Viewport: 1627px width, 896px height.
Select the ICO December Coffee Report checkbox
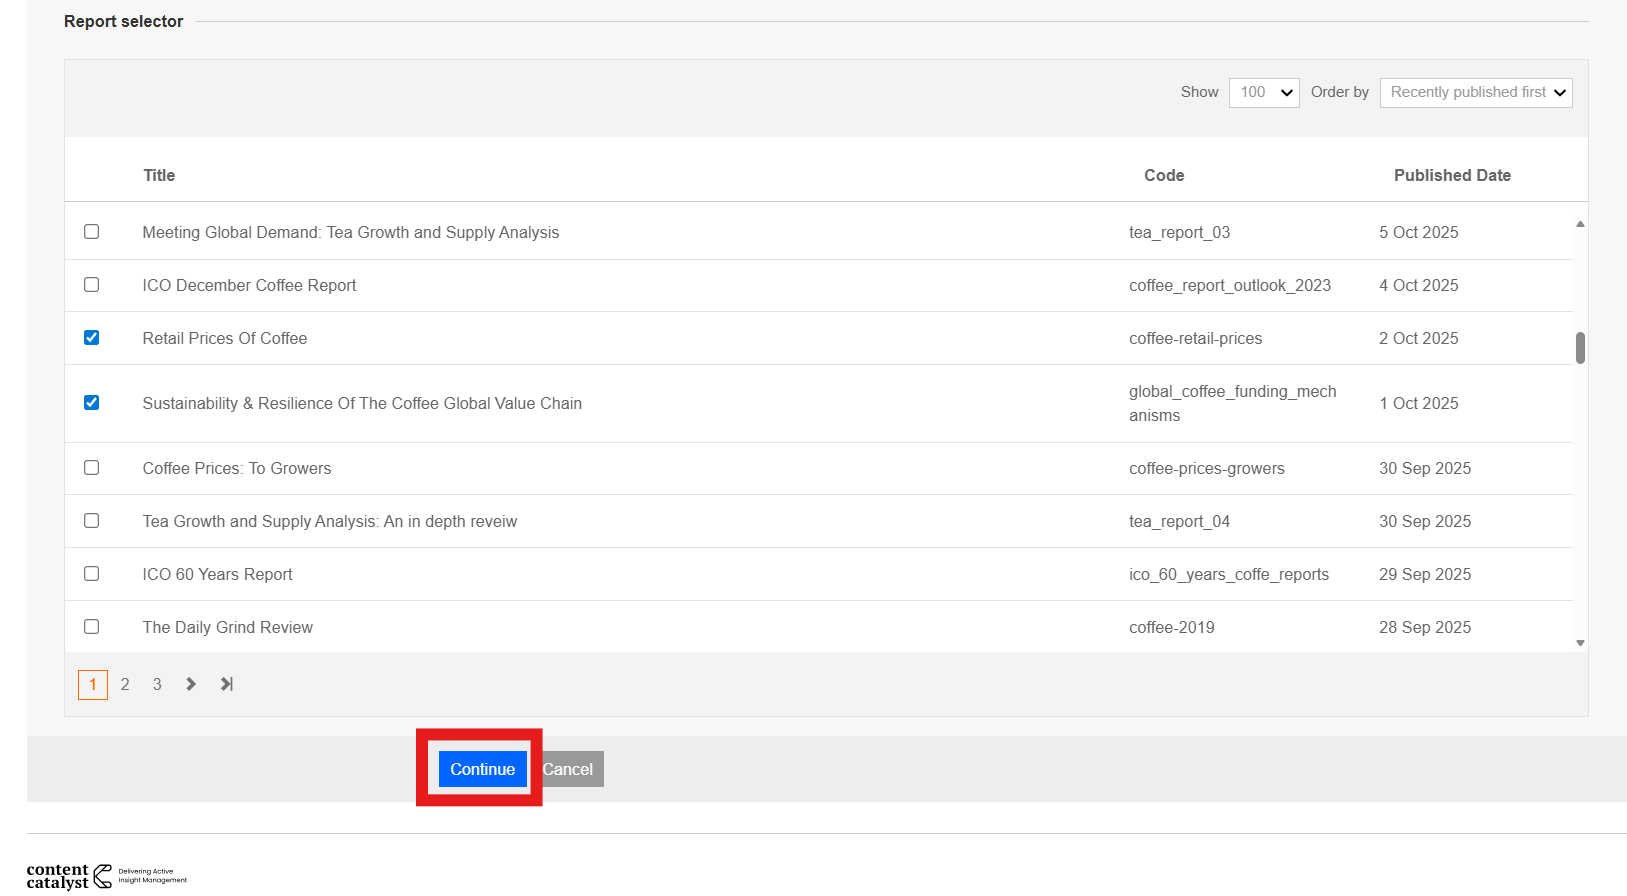[92, 285]
